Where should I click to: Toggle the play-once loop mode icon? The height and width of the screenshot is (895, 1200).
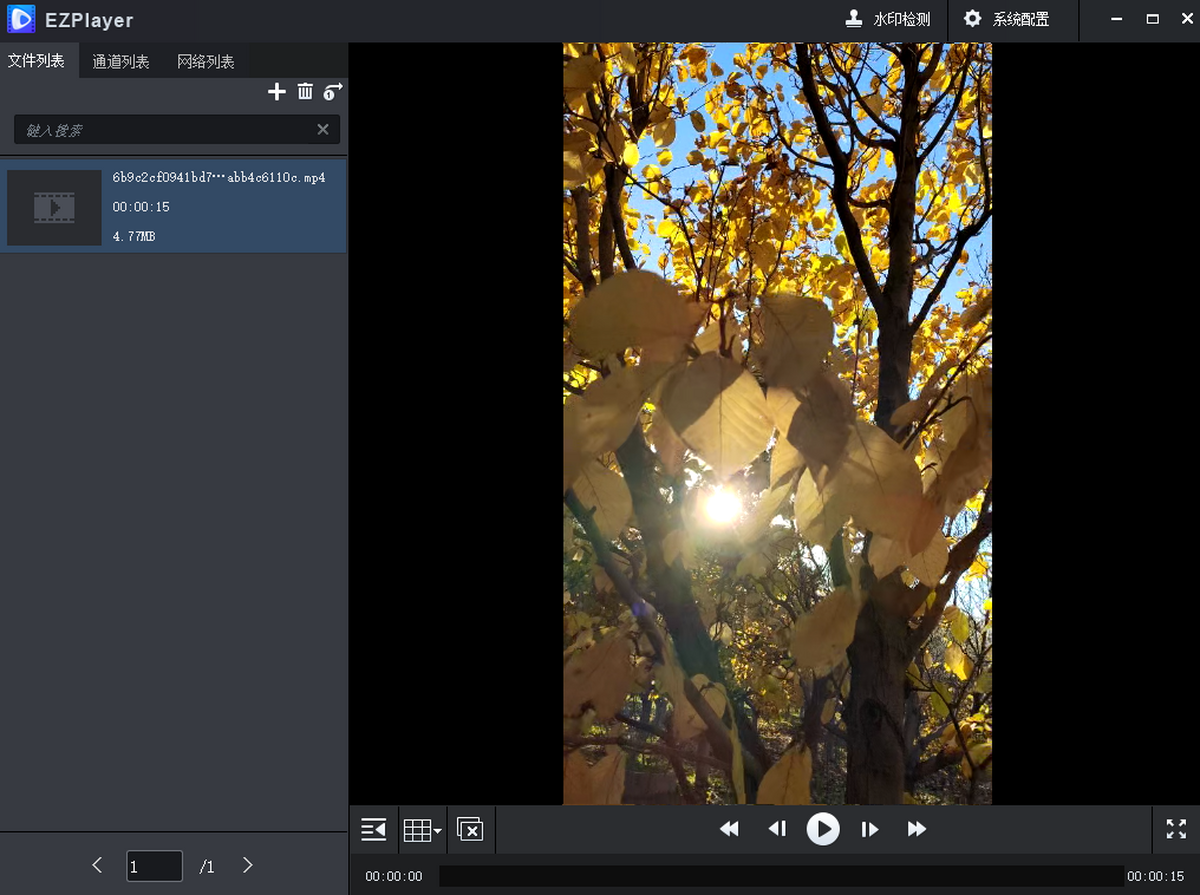tap(333, 92)
